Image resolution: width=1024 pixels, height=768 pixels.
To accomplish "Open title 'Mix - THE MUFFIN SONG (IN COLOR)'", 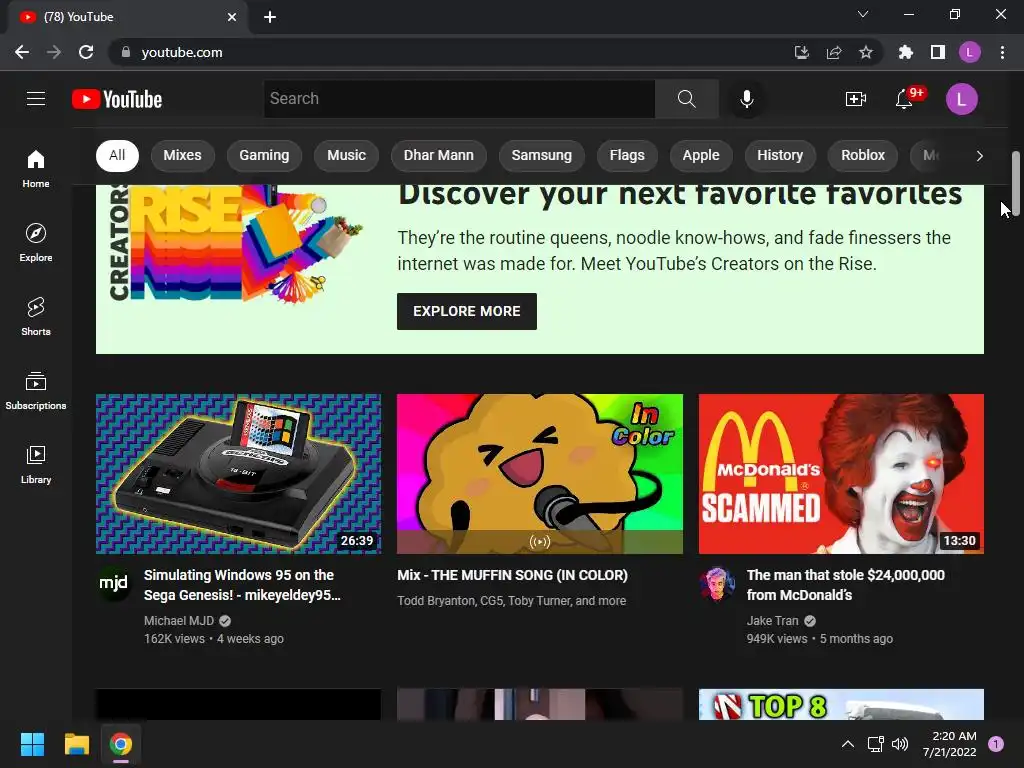I will click(513, 575).
